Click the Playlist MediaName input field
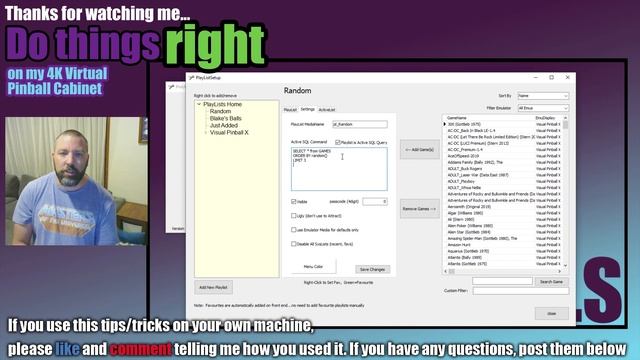 [360, 124]
